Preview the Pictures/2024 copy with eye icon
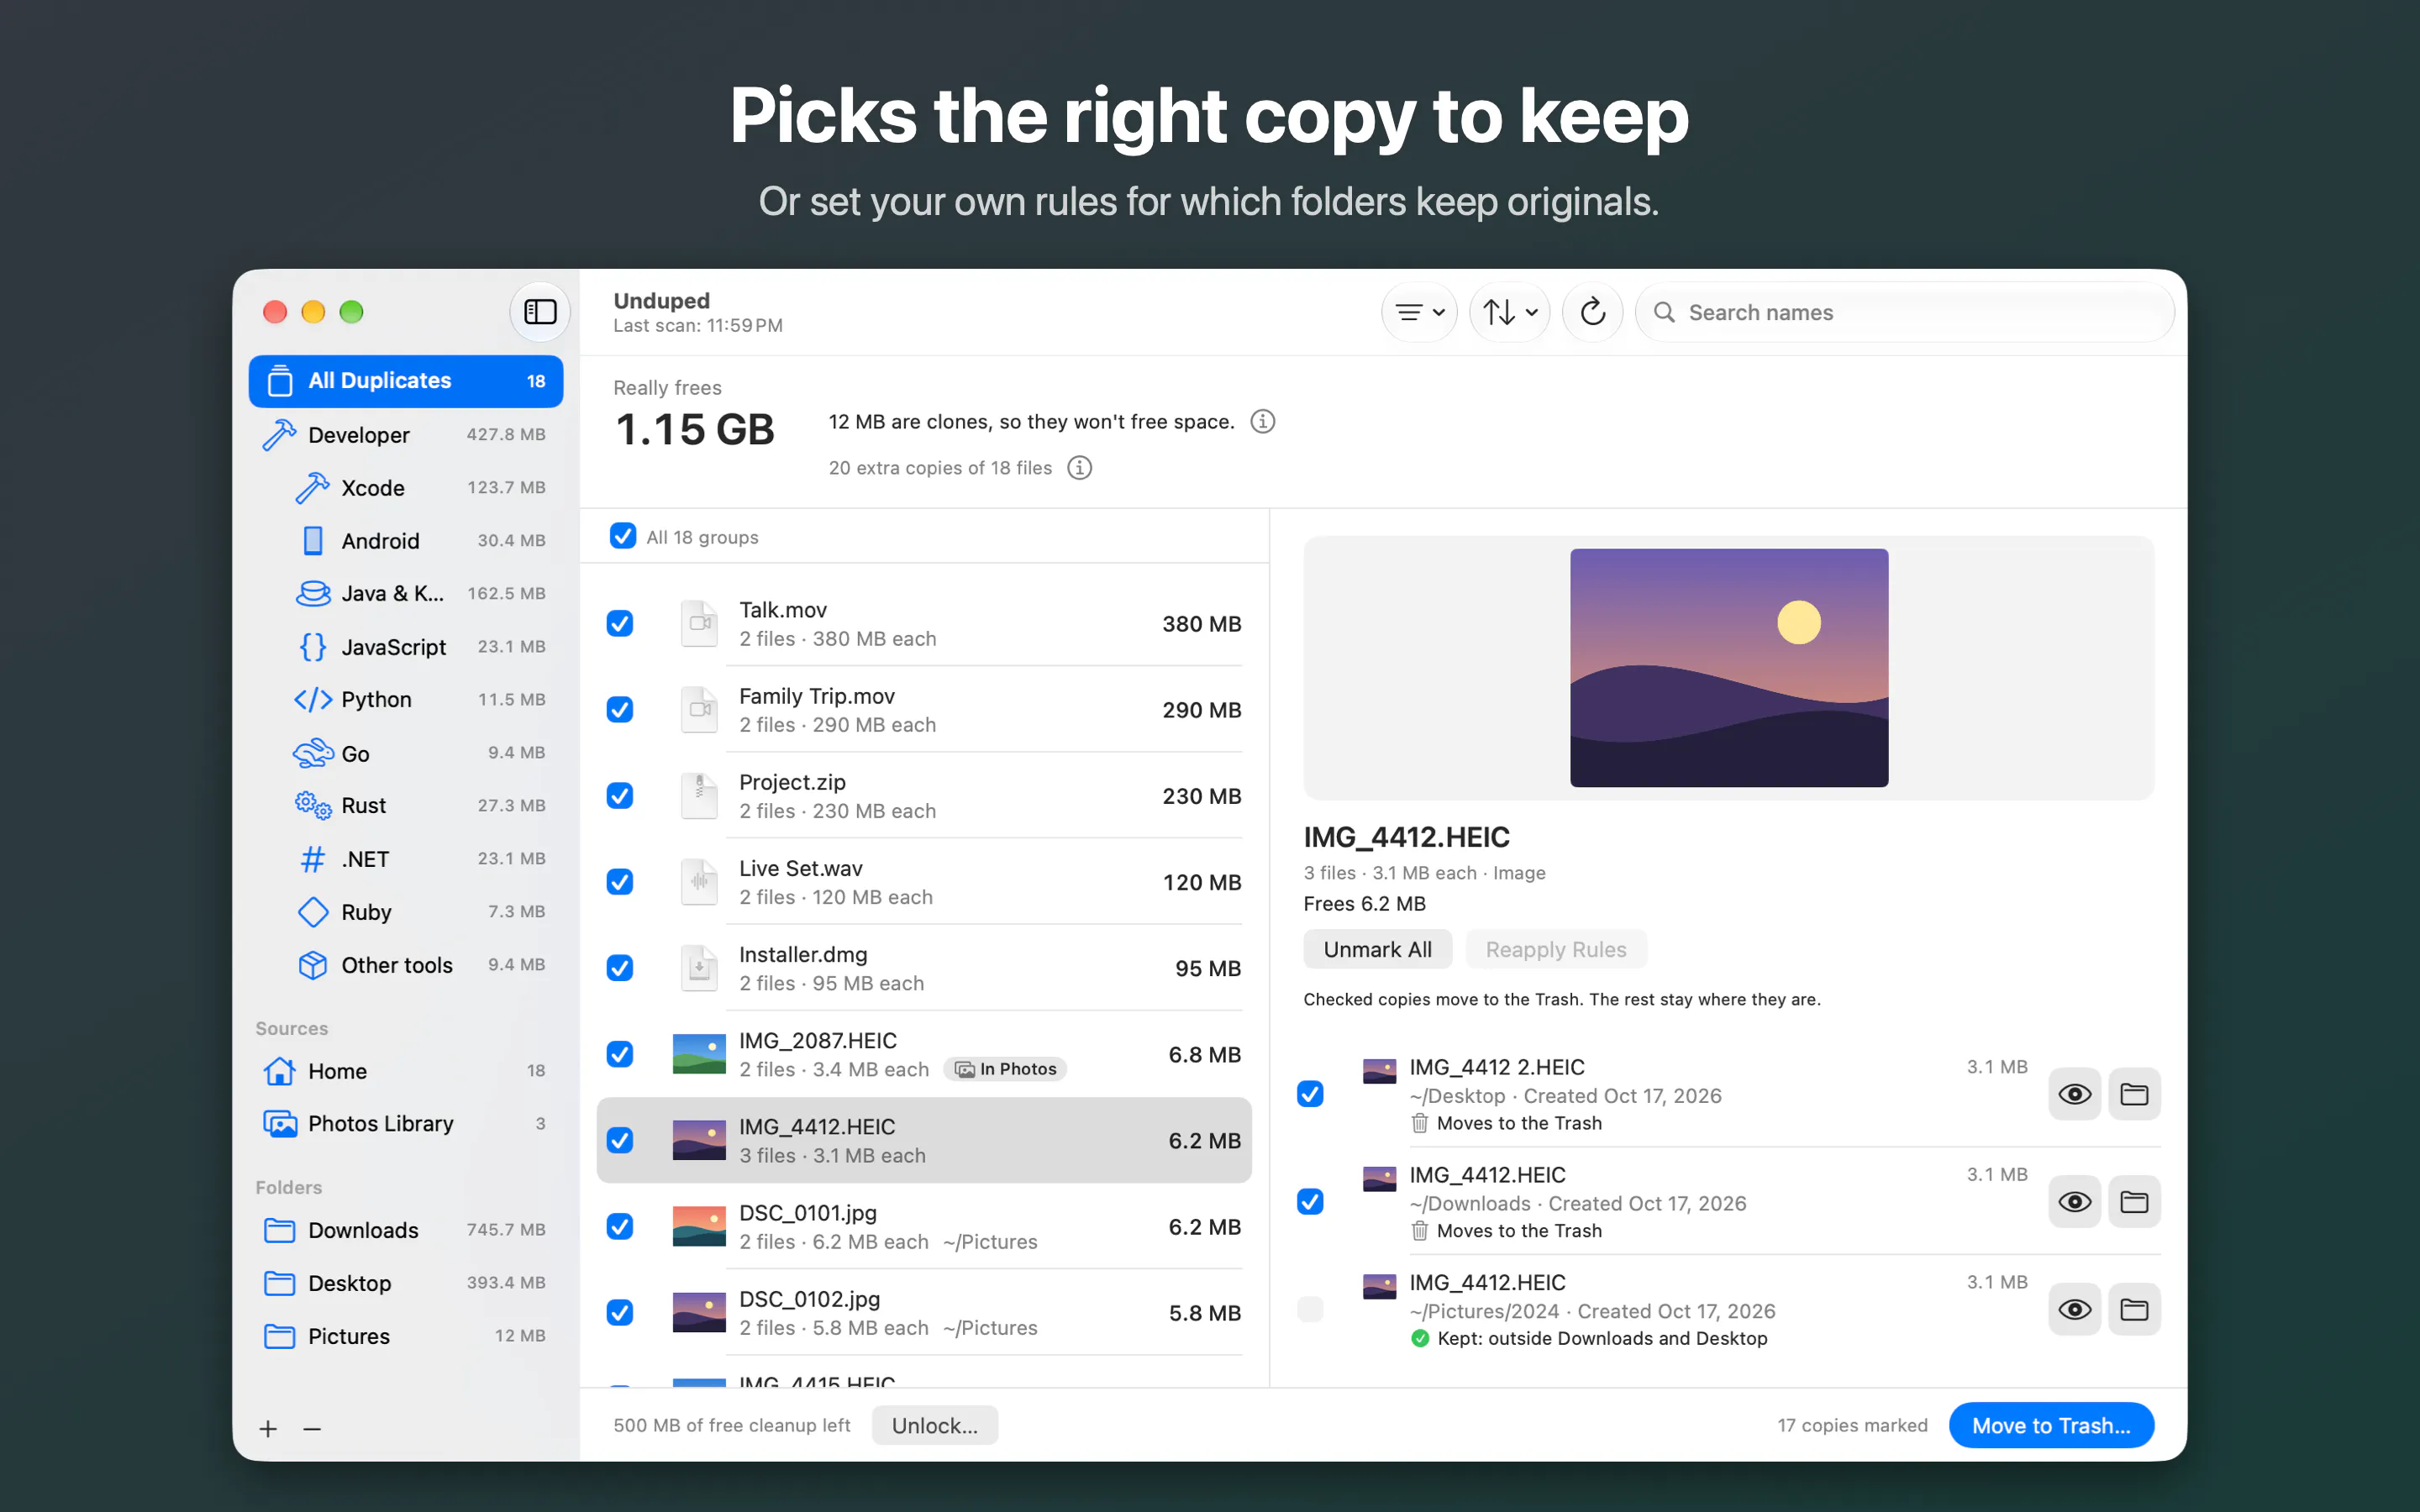The height and width of the screenshot is (1512, 2420). click(x=2074, y=1309)
